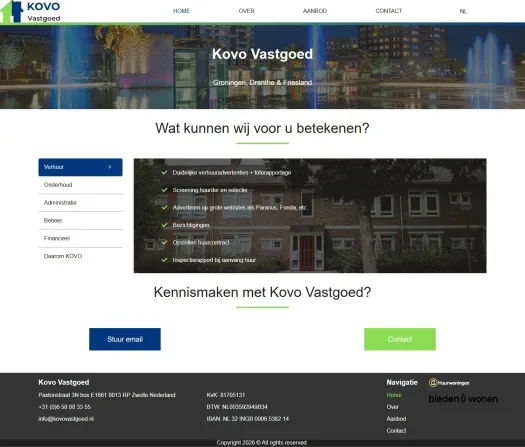Click checkmark beside 'Bezichtigingen'
This screenshot has height=447, width=525.
(x=164, y=225)
